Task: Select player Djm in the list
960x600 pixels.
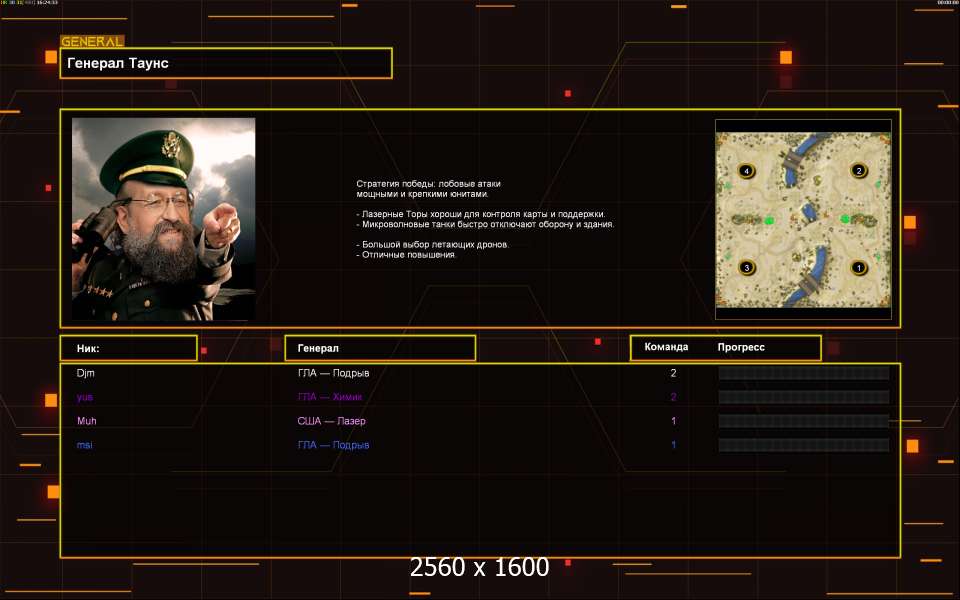Action: tap(86, 373)
